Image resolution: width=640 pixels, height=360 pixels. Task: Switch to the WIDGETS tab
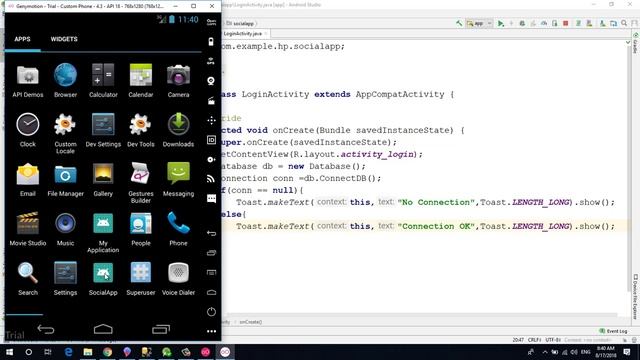tap(64, 39)
